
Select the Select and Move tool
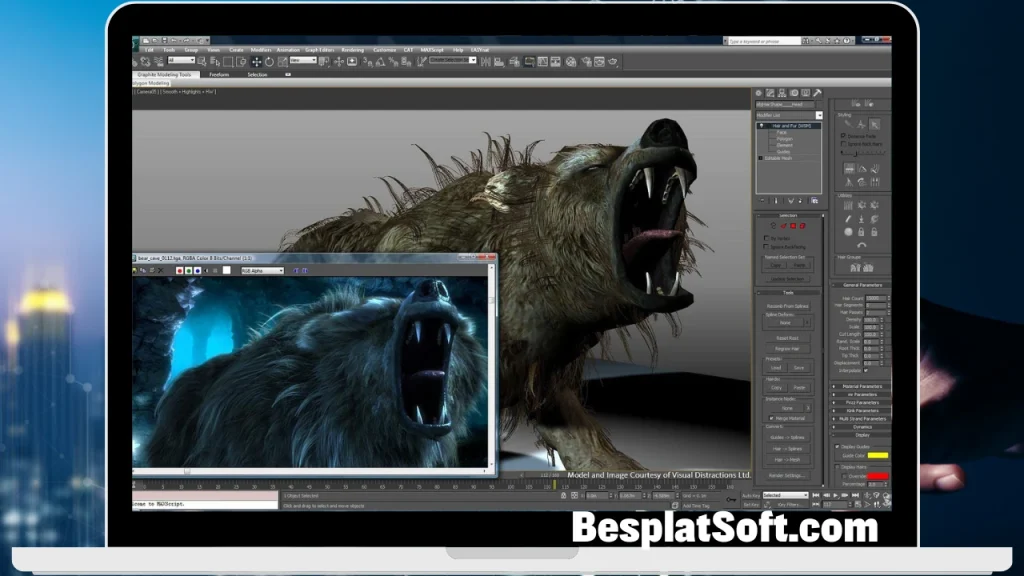pos(258,62)
